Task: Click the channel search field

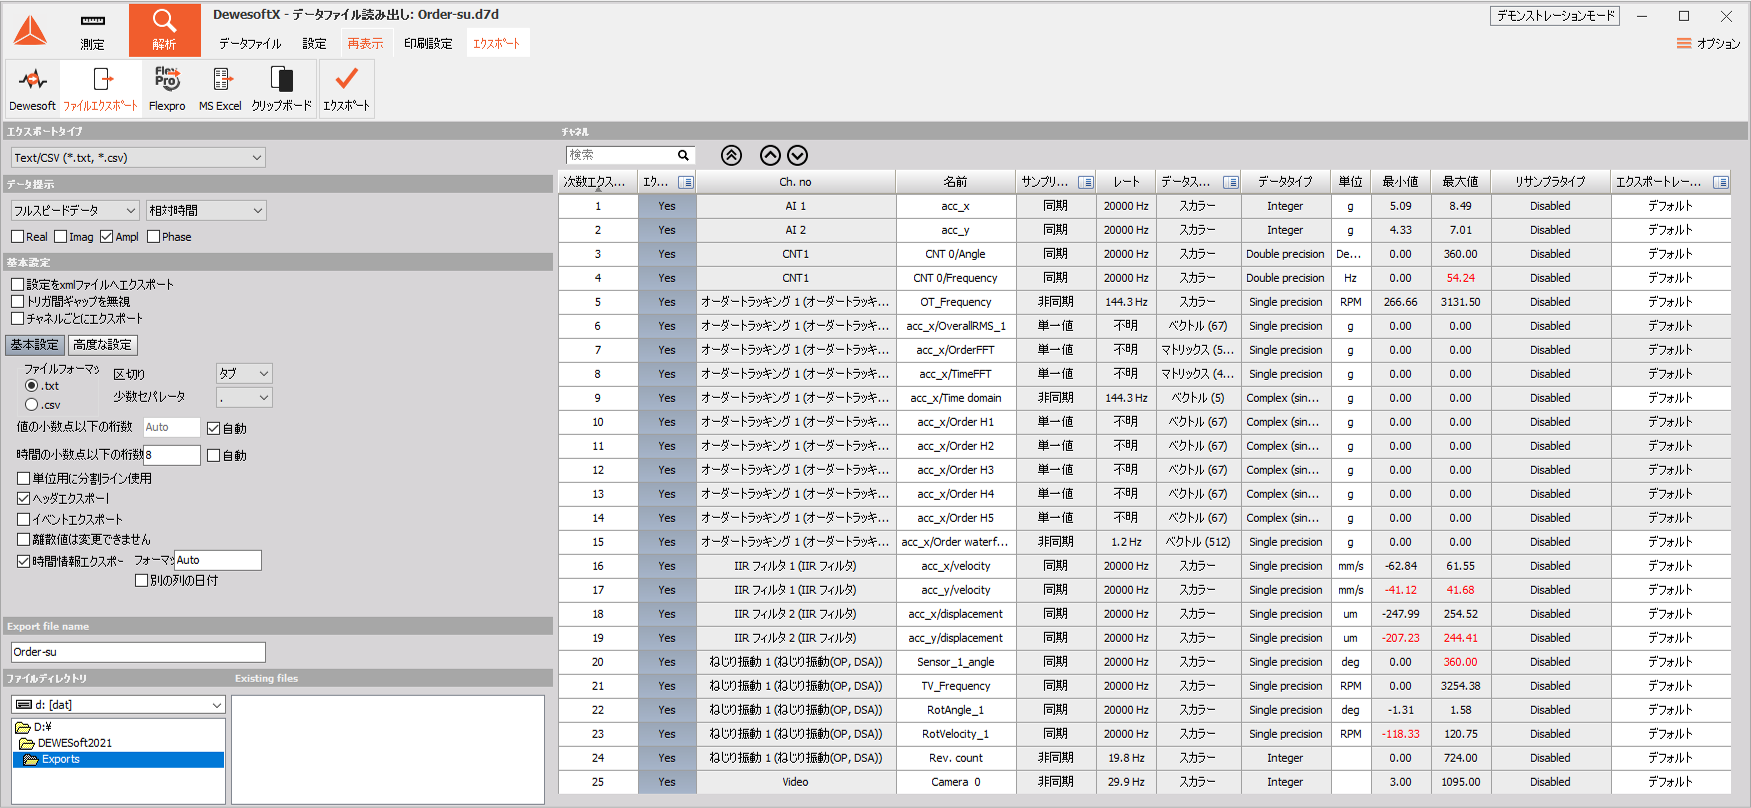Action: tap(621, 155)
